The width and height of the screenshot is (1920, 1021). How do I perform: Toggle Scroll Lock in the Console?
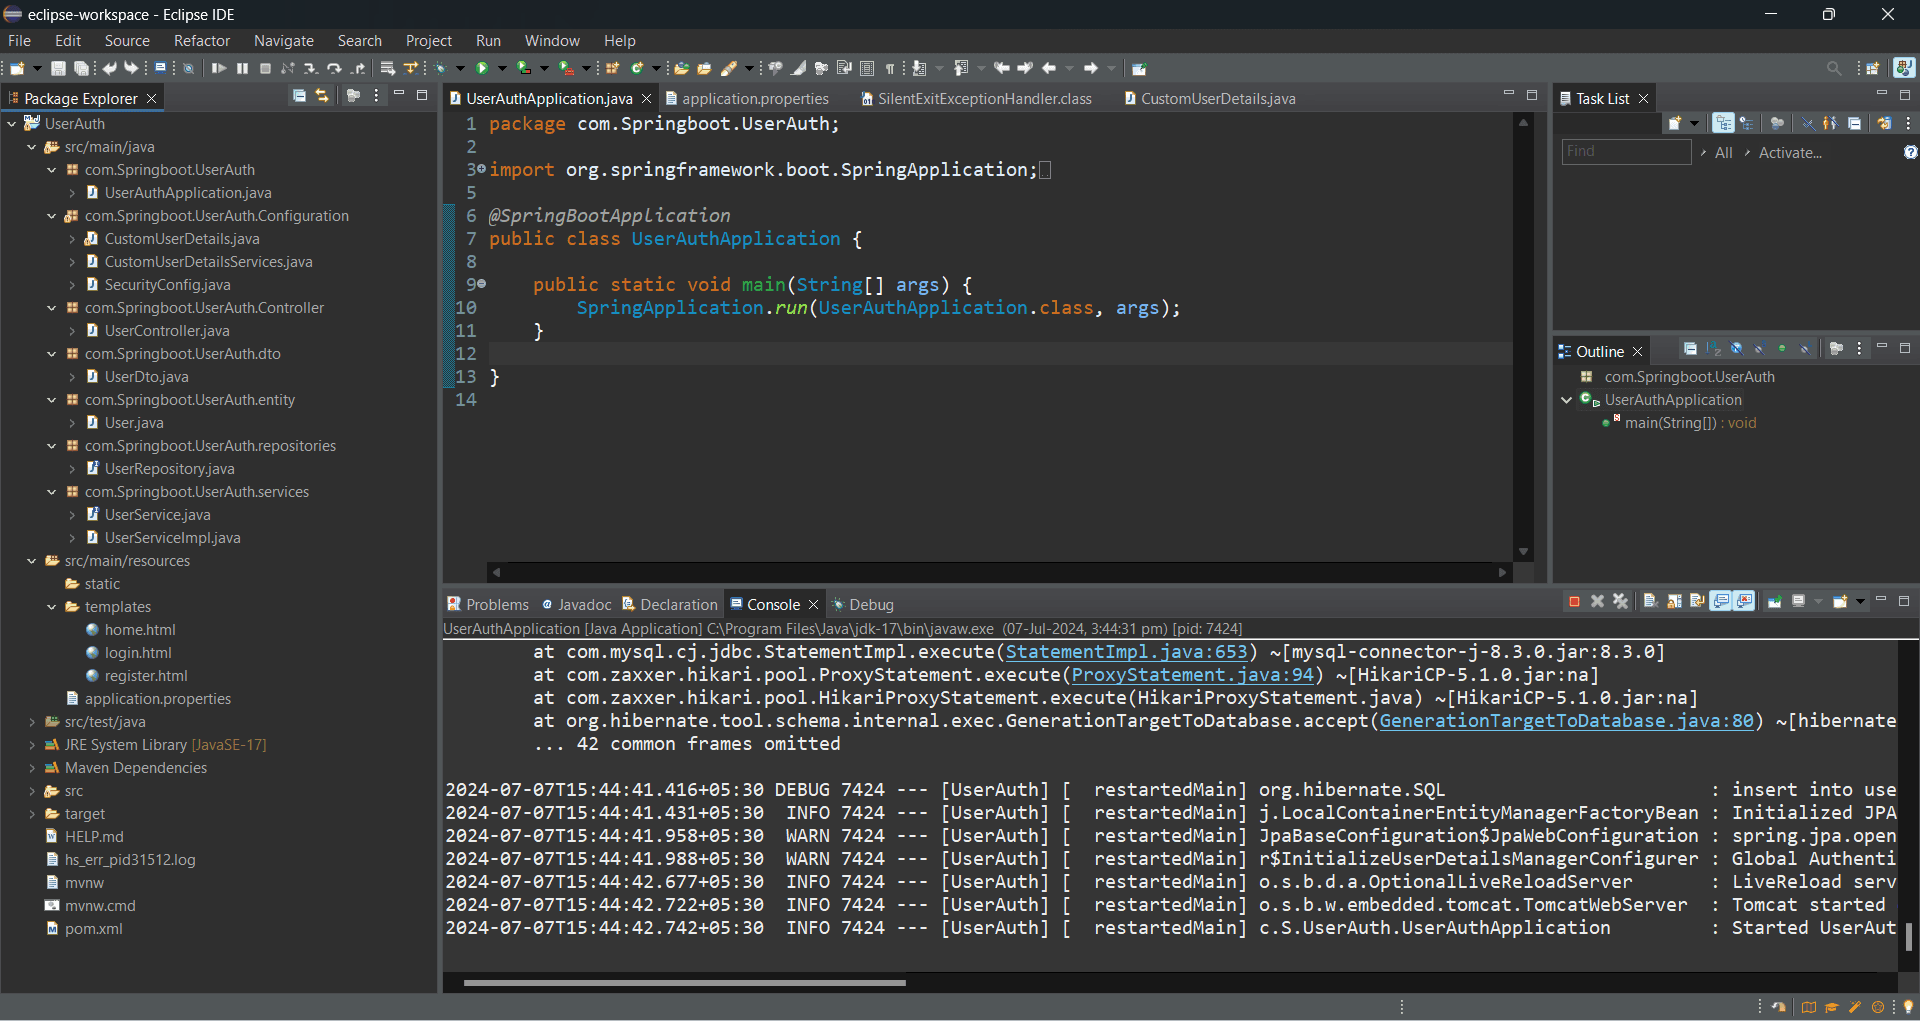click(1674, 602)
